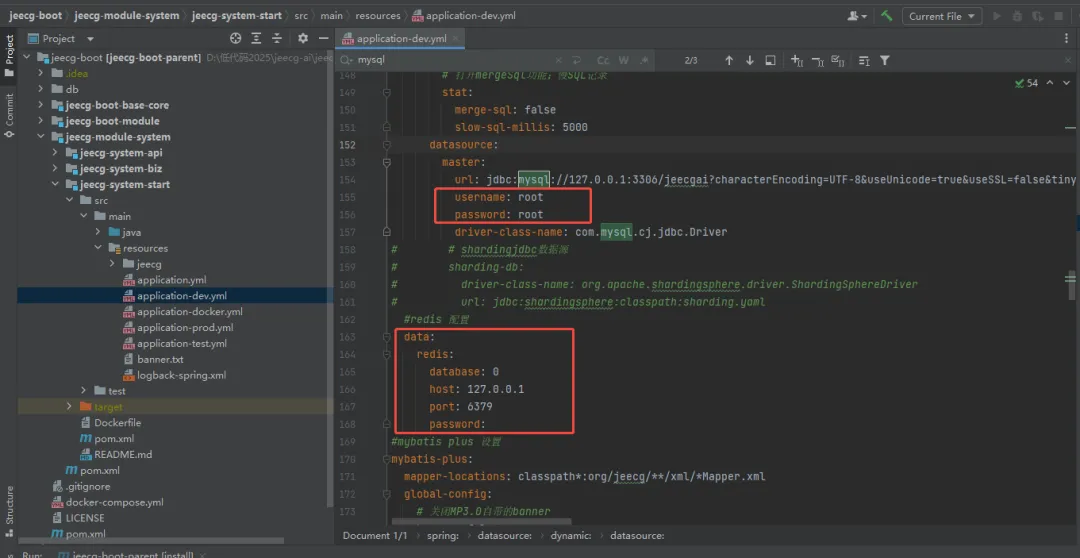The image size is (1080, 558).
Task: Expand the jeecg-system-api module
Action: (55, 152)
